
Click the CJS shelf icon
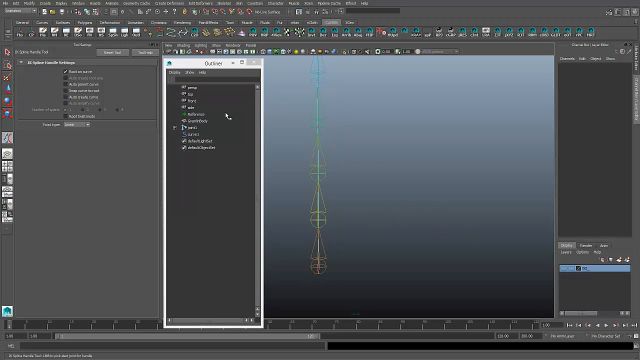coord(195,32)
